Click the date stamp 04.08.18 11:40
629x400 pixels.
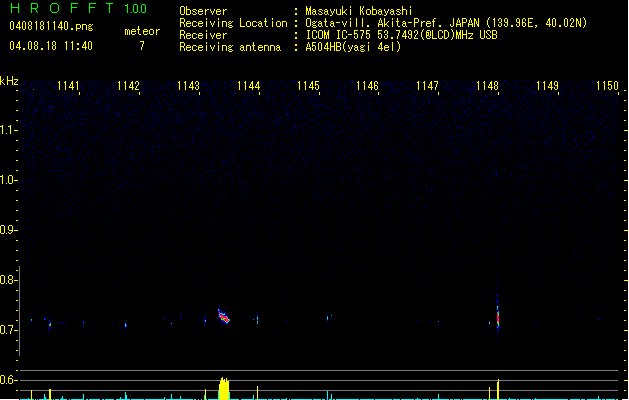pyautogui.click(x=51, y=46)
